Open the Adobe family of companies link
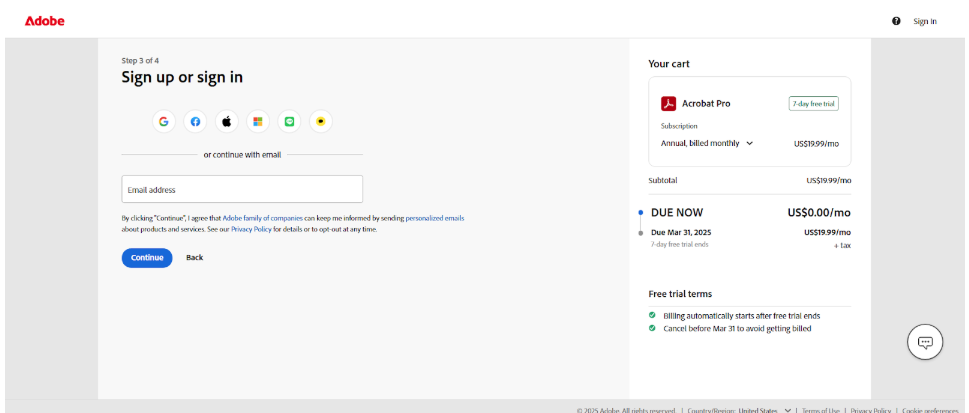 point(263,218)
